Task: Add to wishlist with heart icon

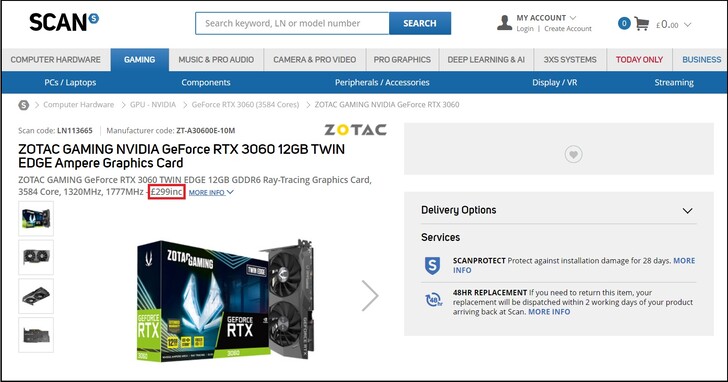Action: (x=573, y=155)
